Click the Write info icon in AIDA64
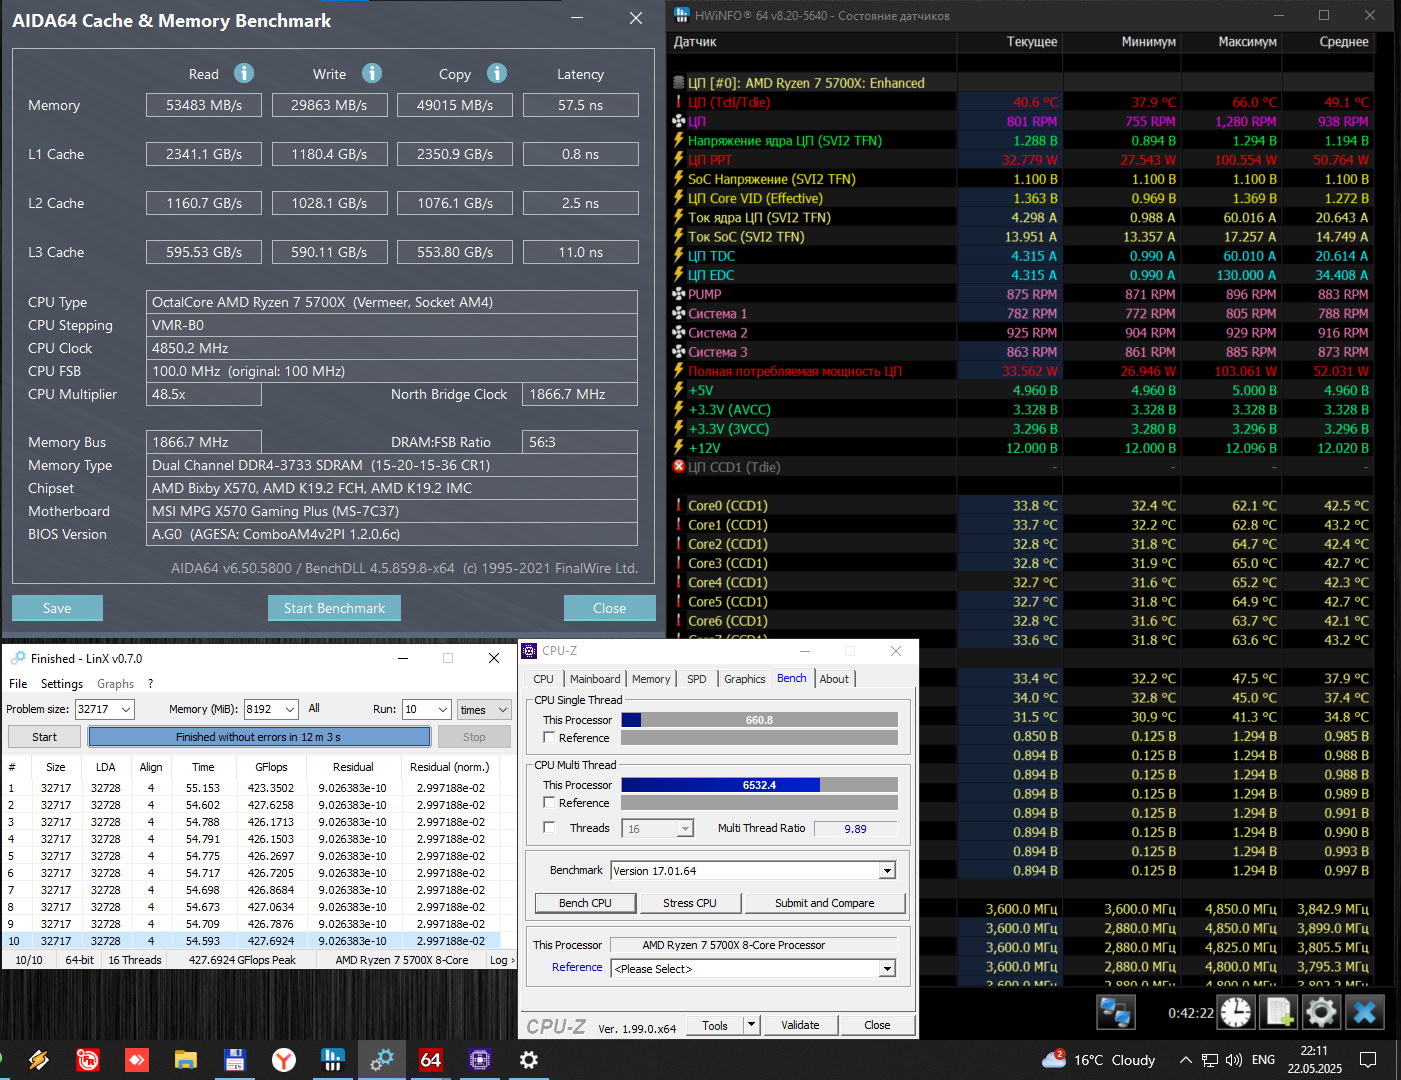The image size is (1401, 1080). (372, 73)
